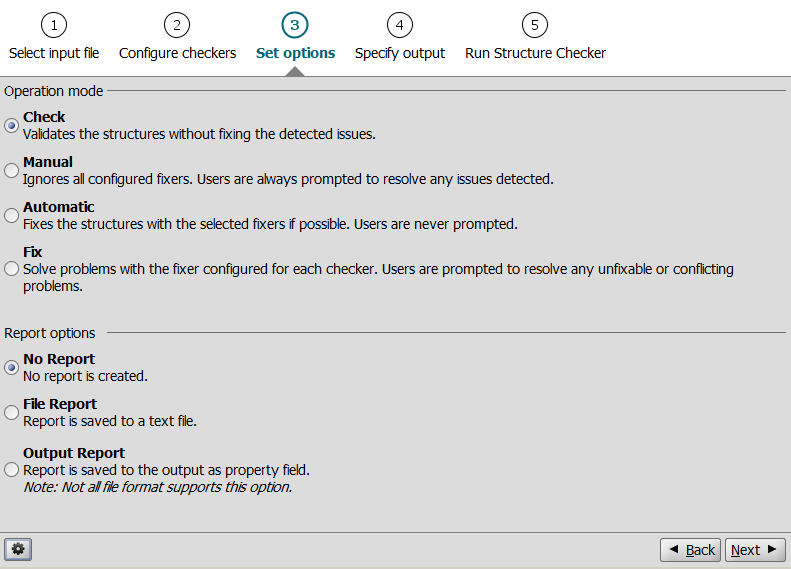Click step 4 circle icon
This screenshot has width=791, height=569.
(x=399, y=25)
